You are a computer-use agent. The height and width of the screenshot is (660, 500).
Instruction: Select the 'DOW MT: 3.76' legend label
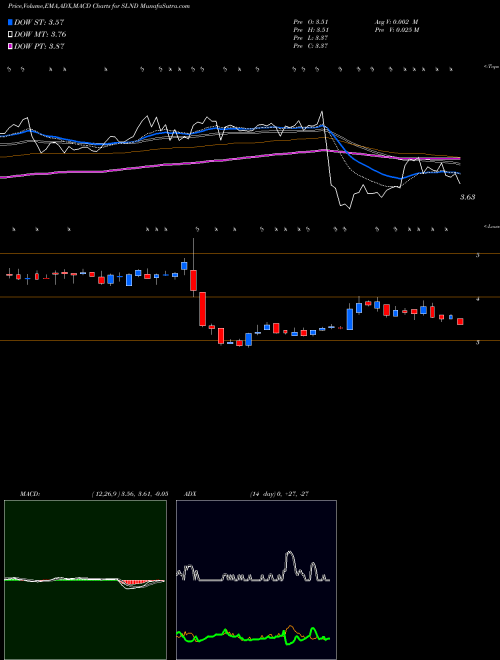point(40,35)
